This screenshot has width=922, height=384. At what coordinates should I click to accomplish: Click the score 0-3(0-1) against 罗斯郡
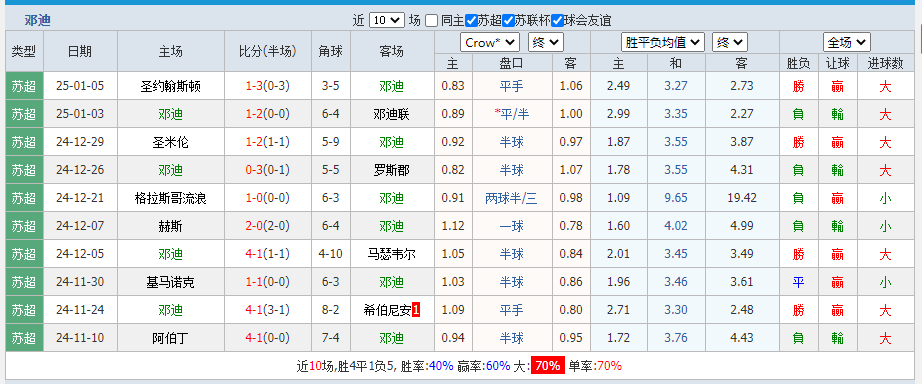coord(268,171)
